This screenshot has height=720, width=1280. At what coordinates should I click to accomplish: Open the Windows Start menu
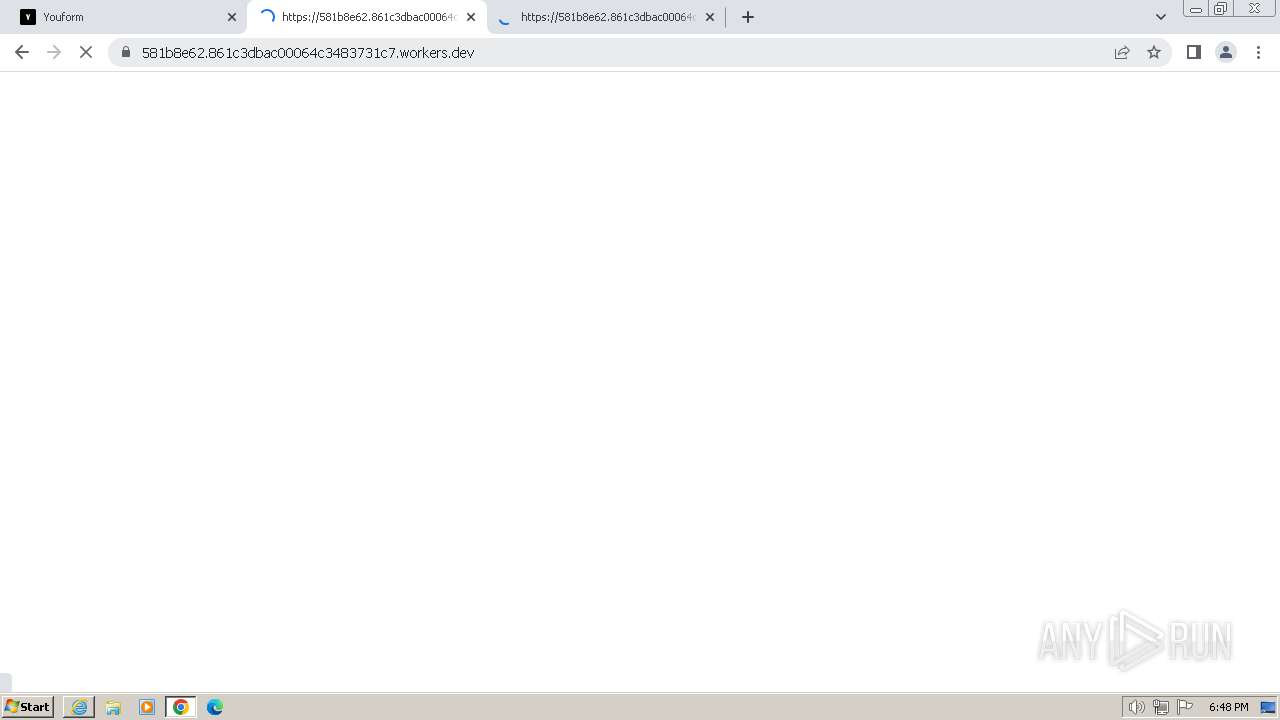[x=28, y=707]
